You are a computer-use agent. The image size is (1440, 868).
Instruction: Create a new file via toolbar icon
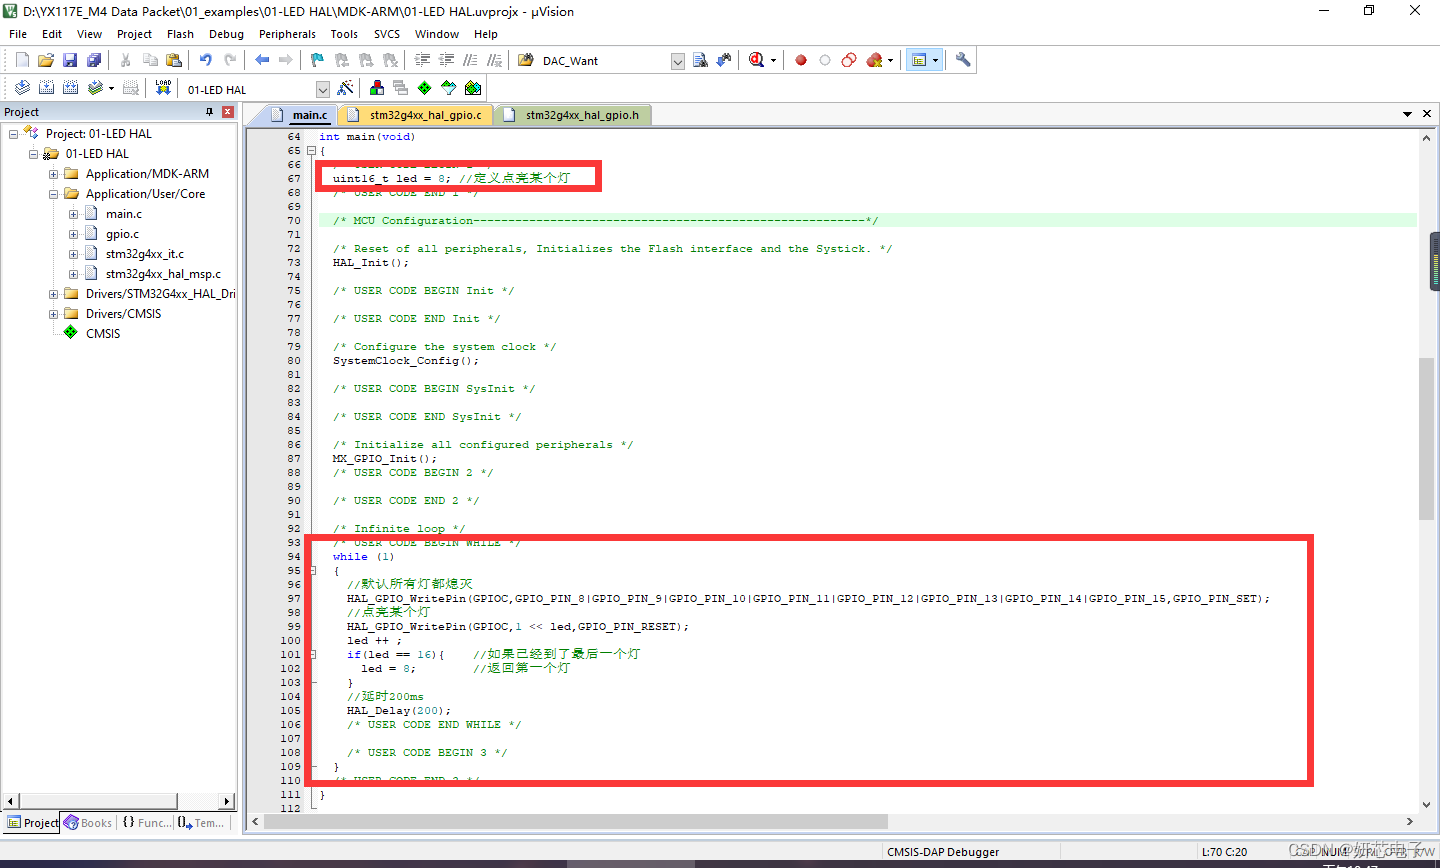22,60
